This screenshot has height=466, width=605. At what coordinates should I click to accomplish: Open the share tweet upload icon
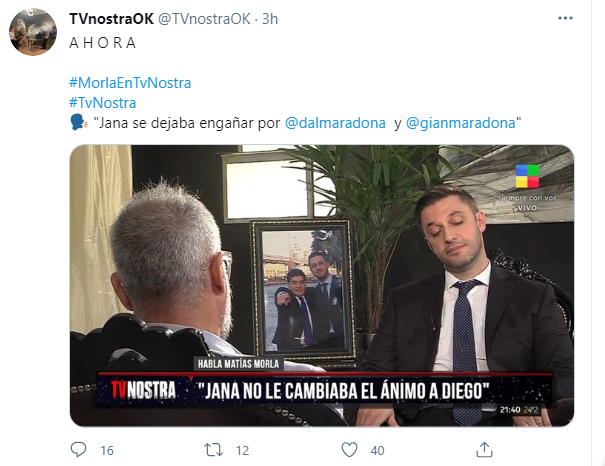coord(484,449)
